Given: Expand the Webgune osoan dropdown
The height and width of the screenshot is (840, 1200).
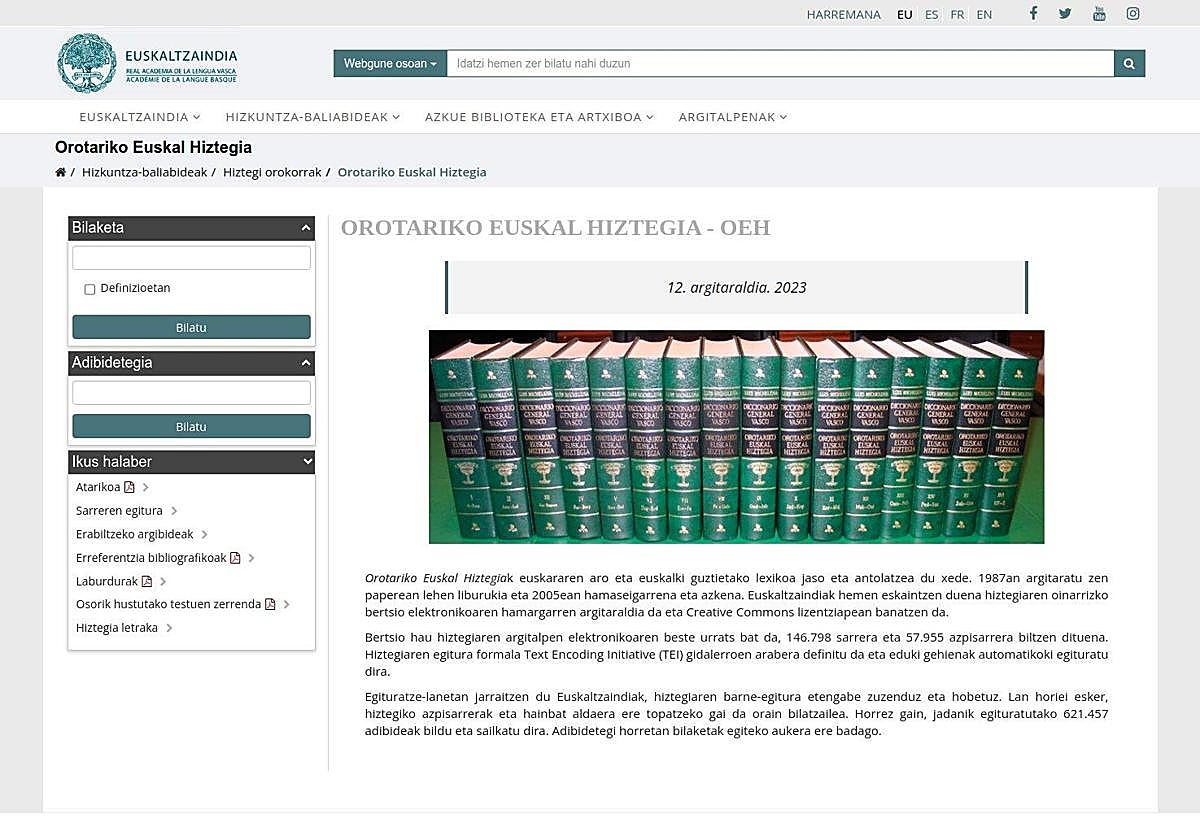Looking at the screenshot, I should pyautogui.click(x=390, y=64).
